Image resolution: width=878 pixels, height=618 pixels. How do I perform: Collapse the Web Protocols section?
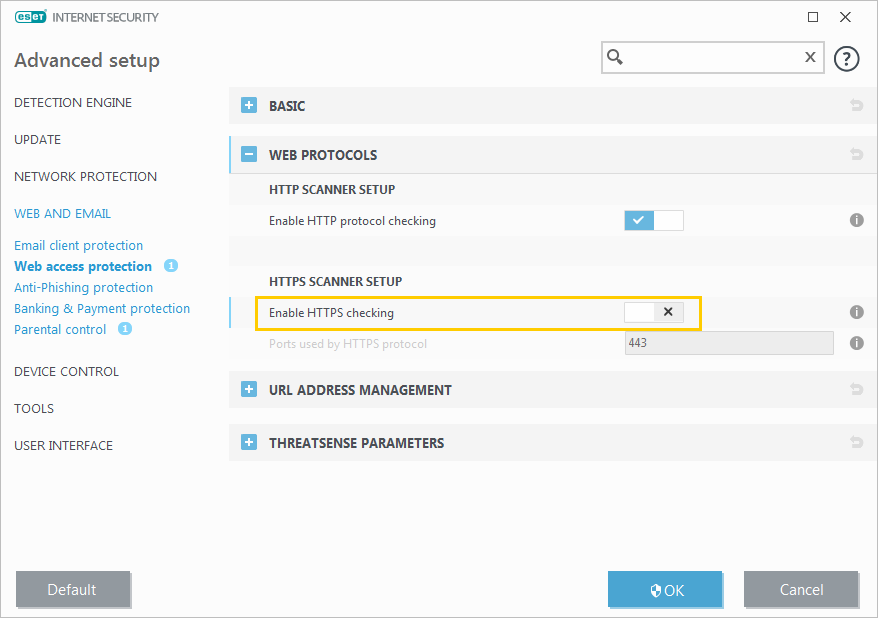249,155
